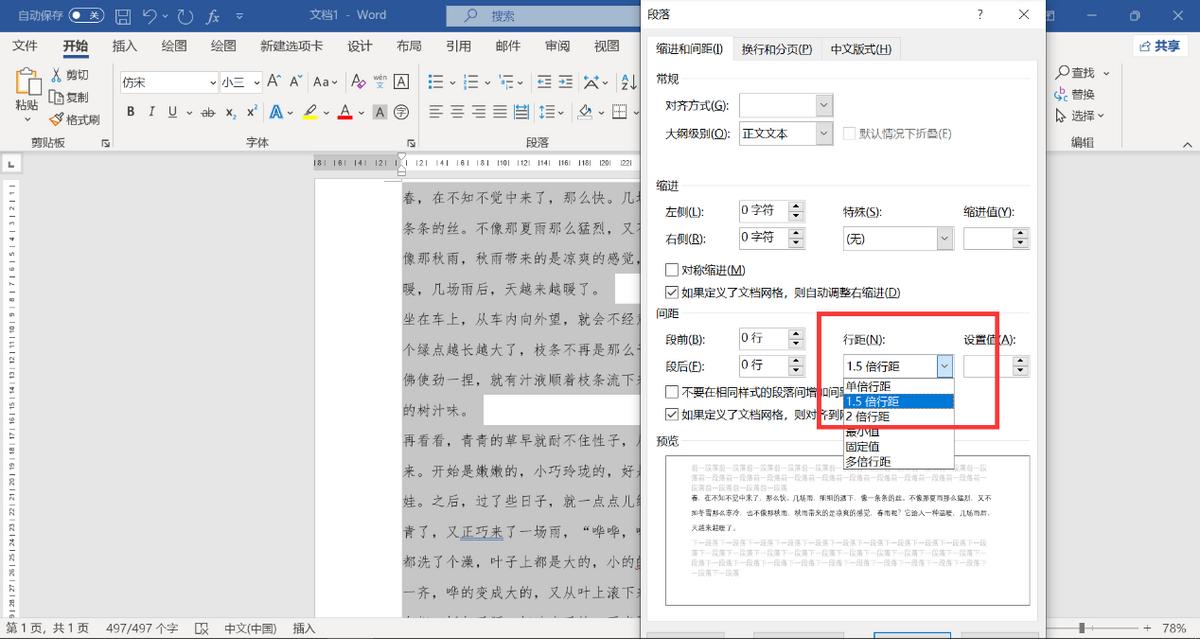Toggle underline formatting

point(170,111)
